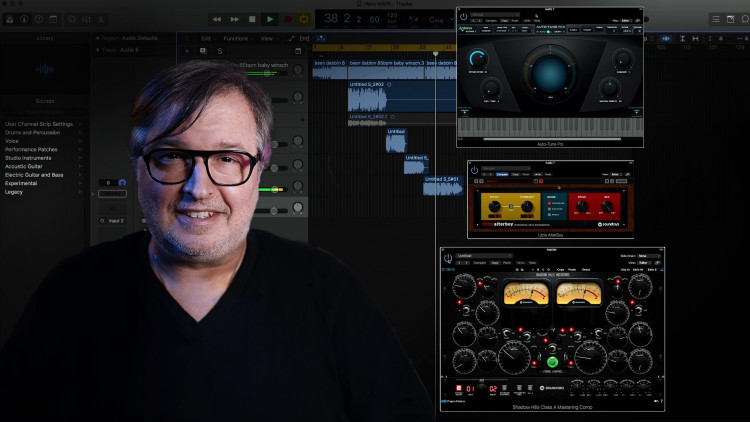Viewport: 750px width, 422px height.
Task: Click Auto-Tune Pro Flex-Tune knob
Action: pyautogui.click(x=491, y=88)
